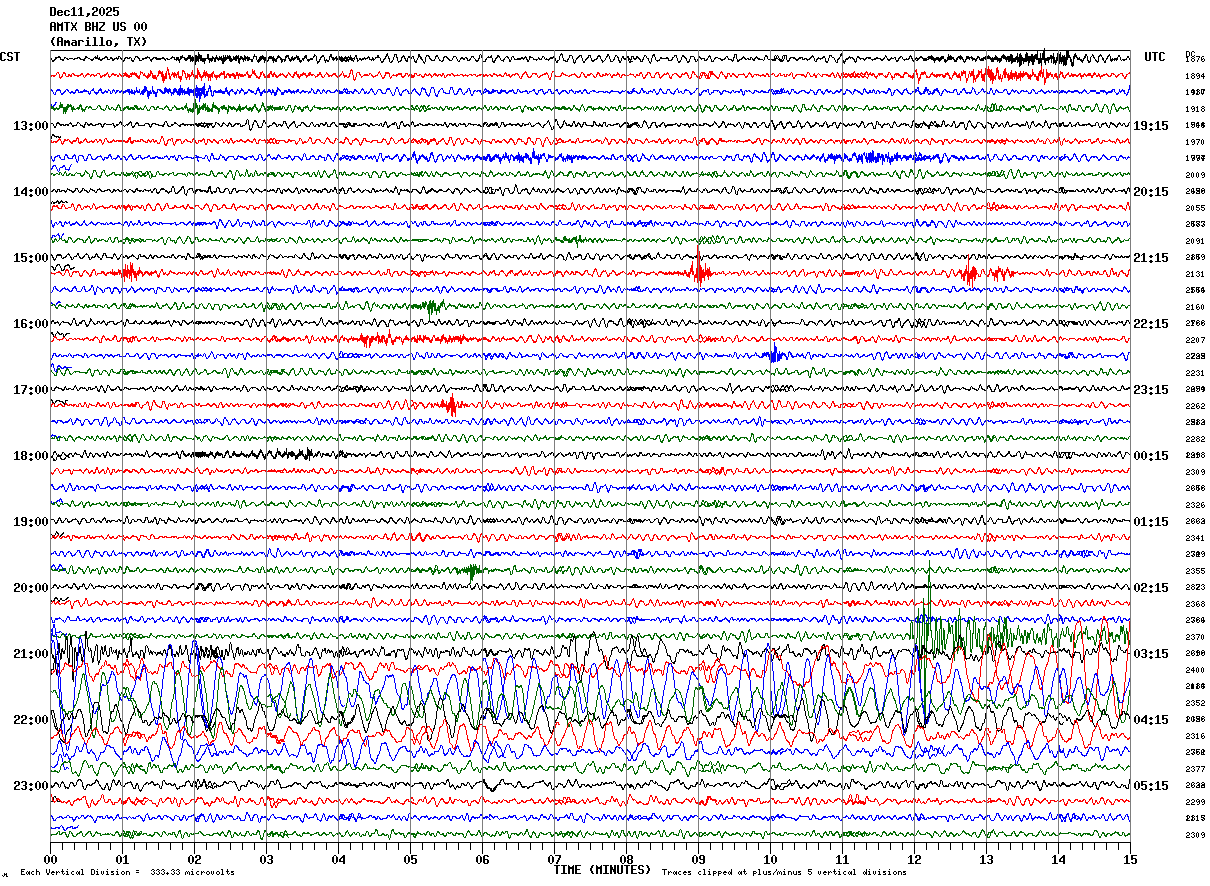Click the 23:00 CST time label
The height and width of the screenshot is (886, 1210).
(30, 786)
